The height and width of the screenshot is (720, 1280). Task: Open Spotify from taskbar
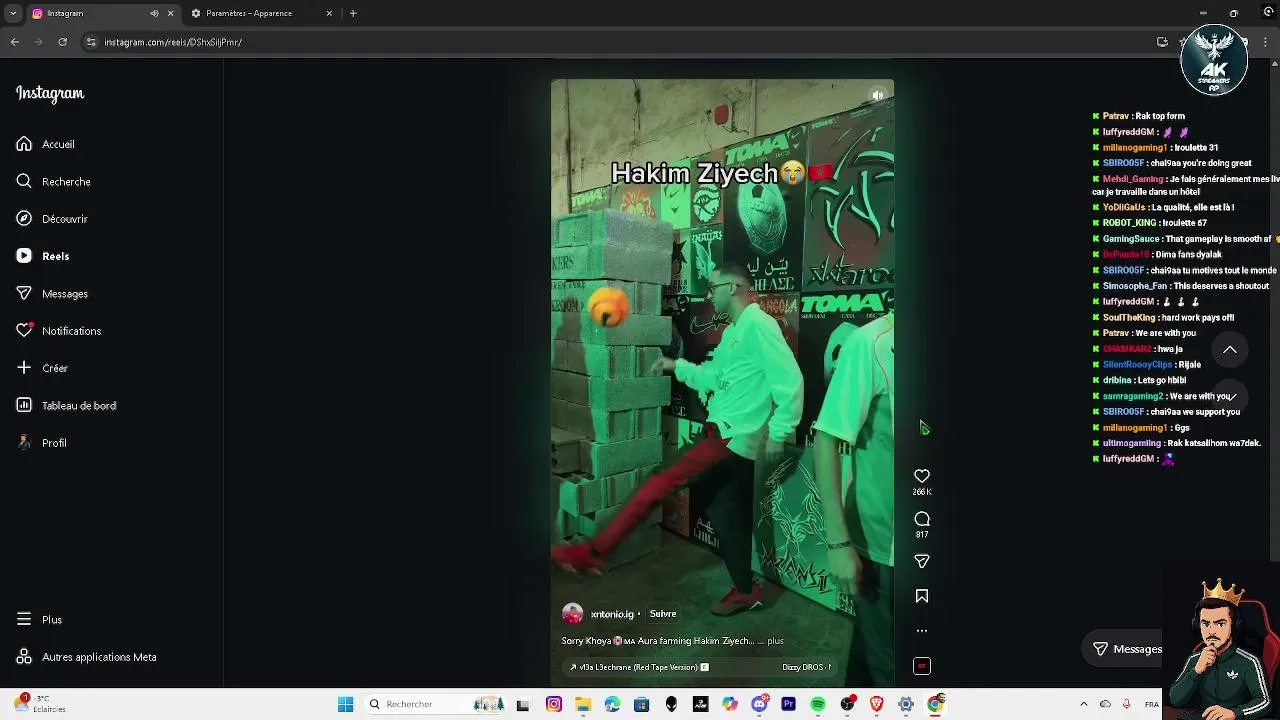click(x=818, y=704)
